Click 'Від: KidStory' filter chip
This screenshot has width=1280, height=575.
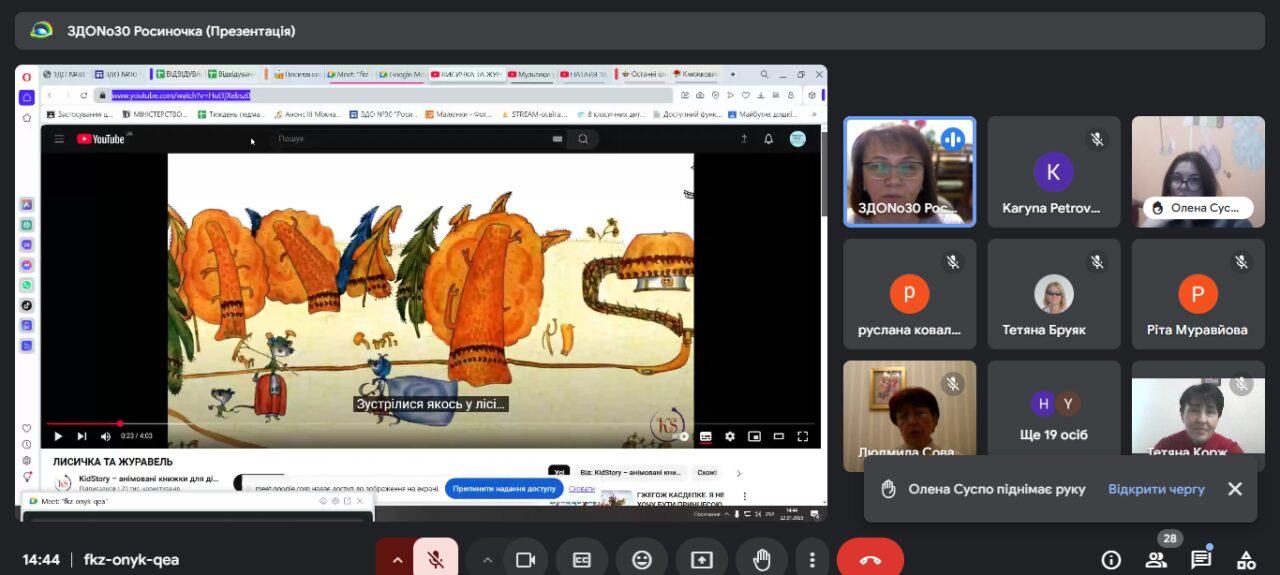tap(631, 472)
